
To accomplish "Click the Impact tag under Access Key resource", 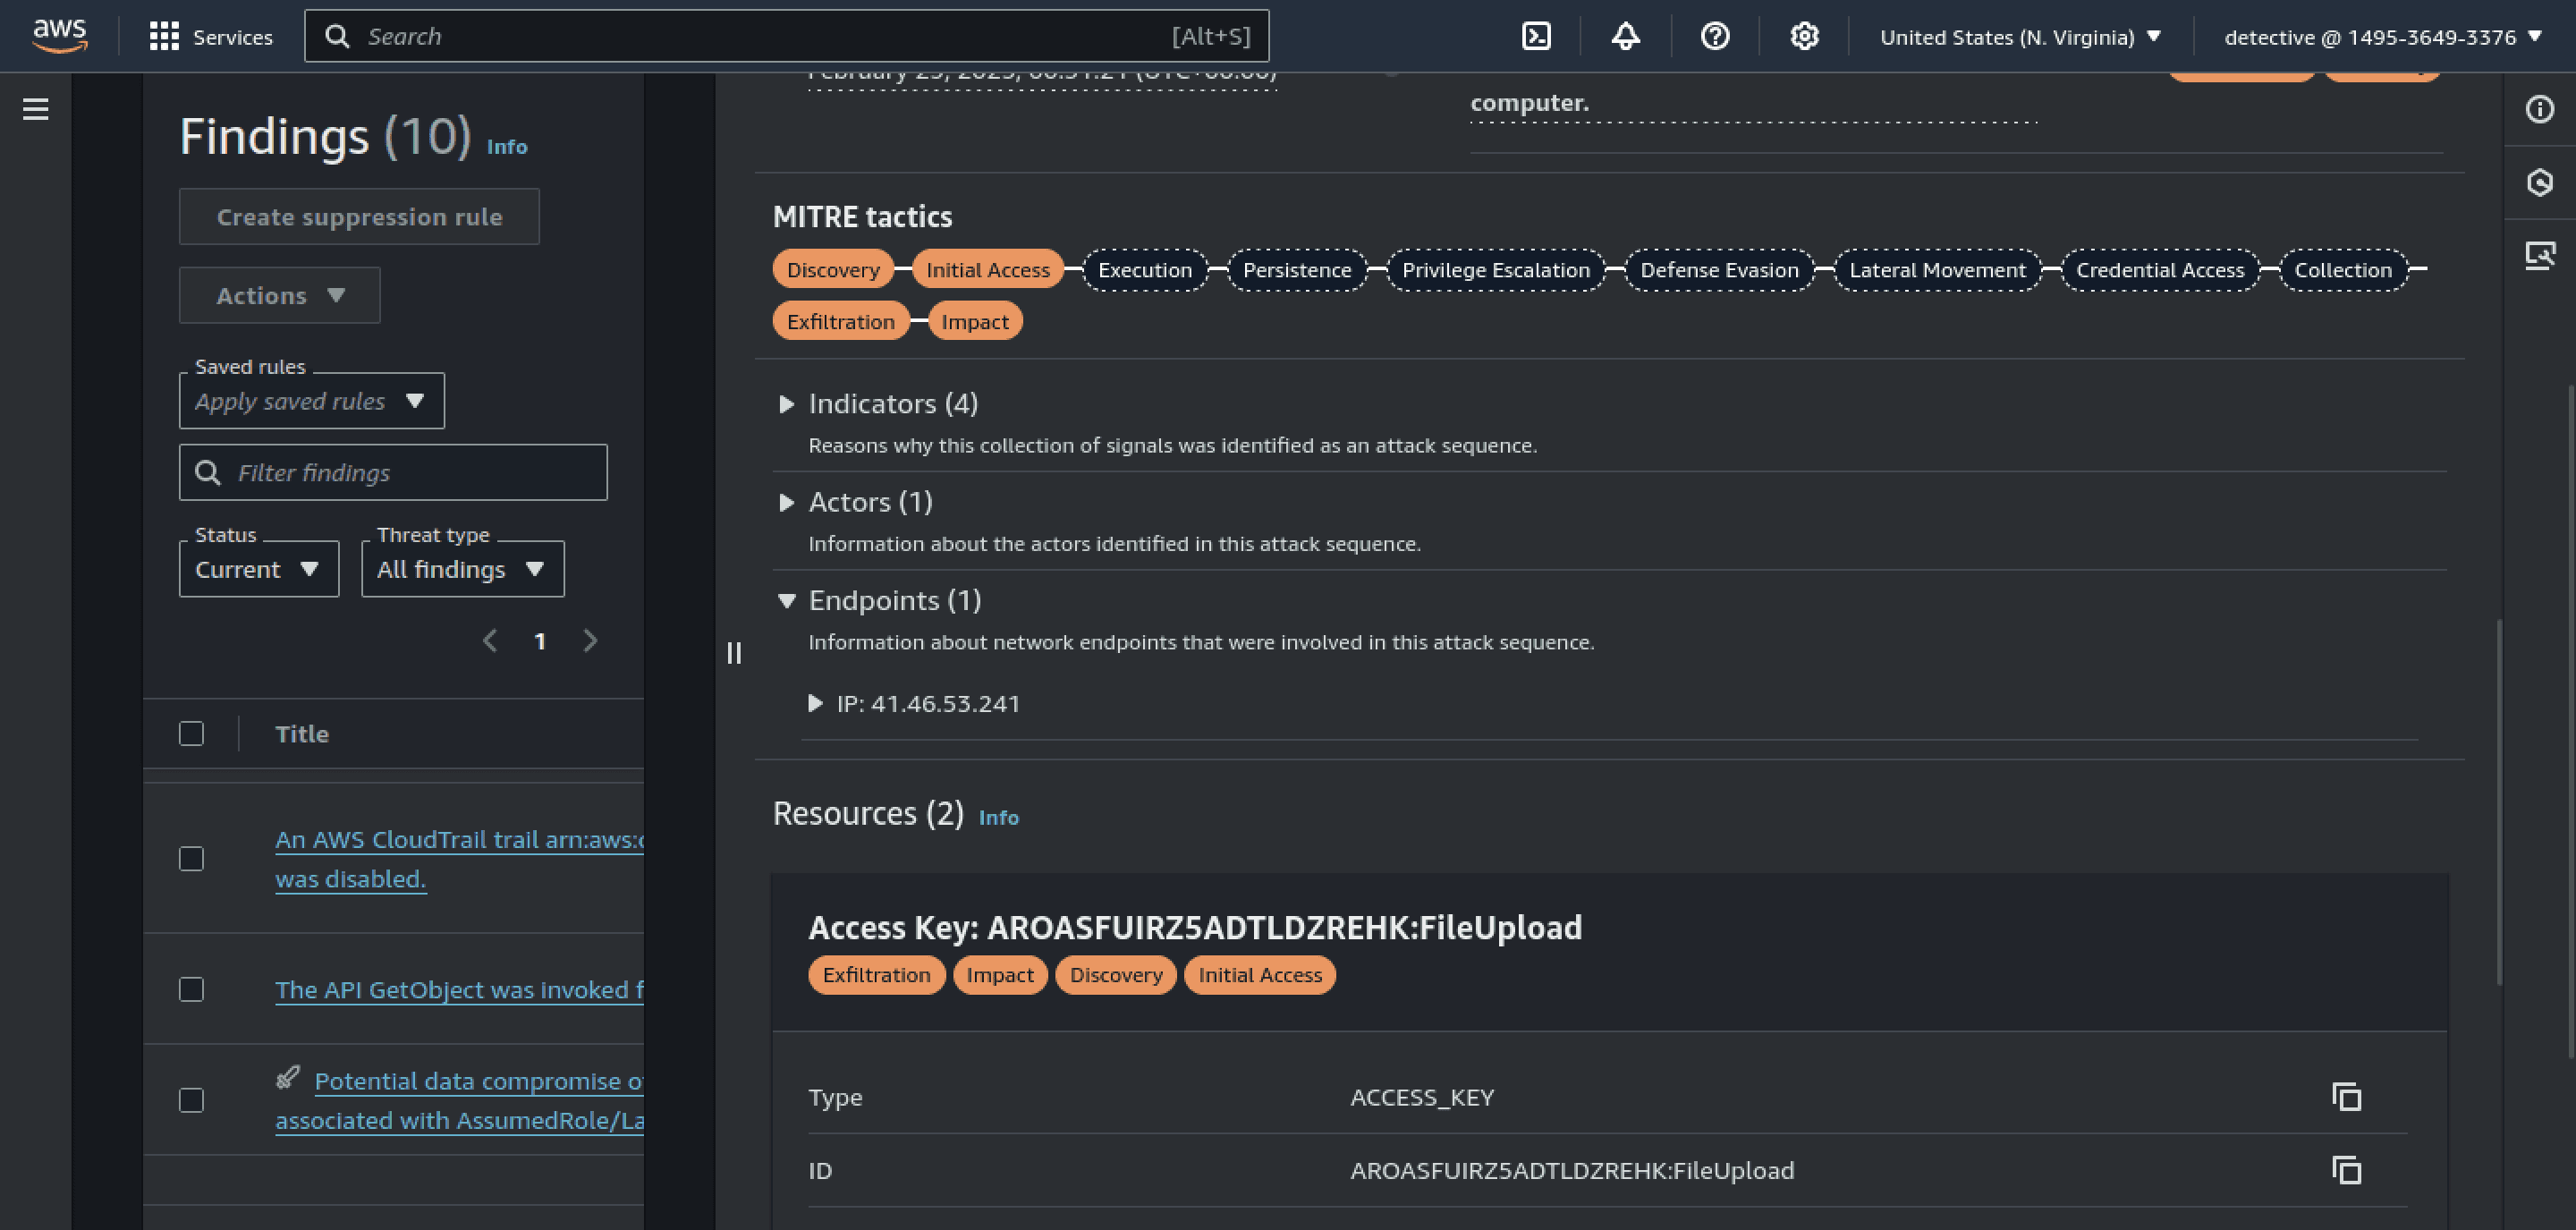I will [x=1000, y=975].
